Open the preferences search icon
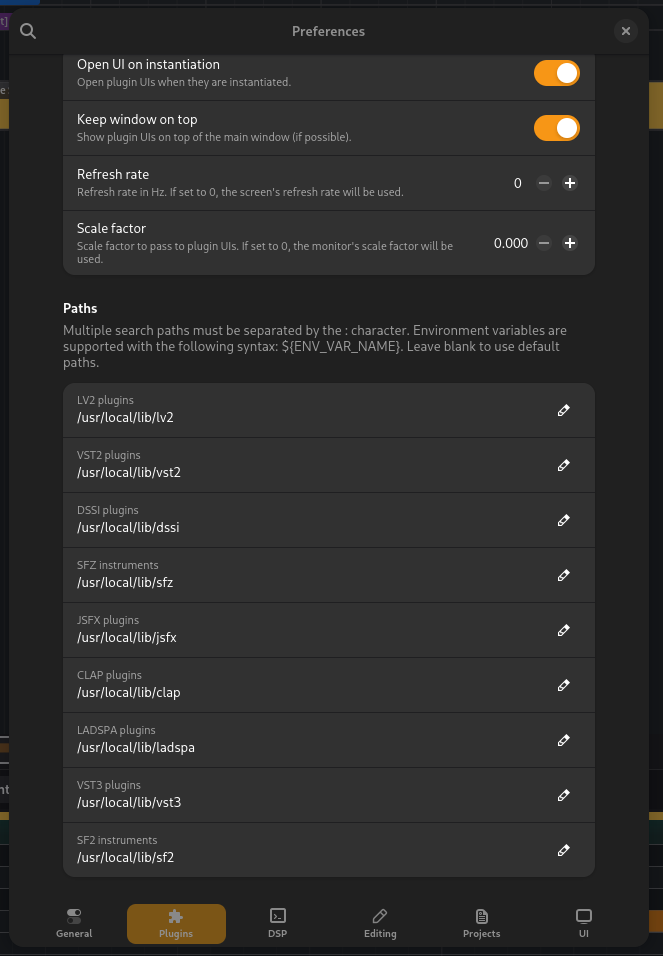The image size is (663, 956). [28, 31]
